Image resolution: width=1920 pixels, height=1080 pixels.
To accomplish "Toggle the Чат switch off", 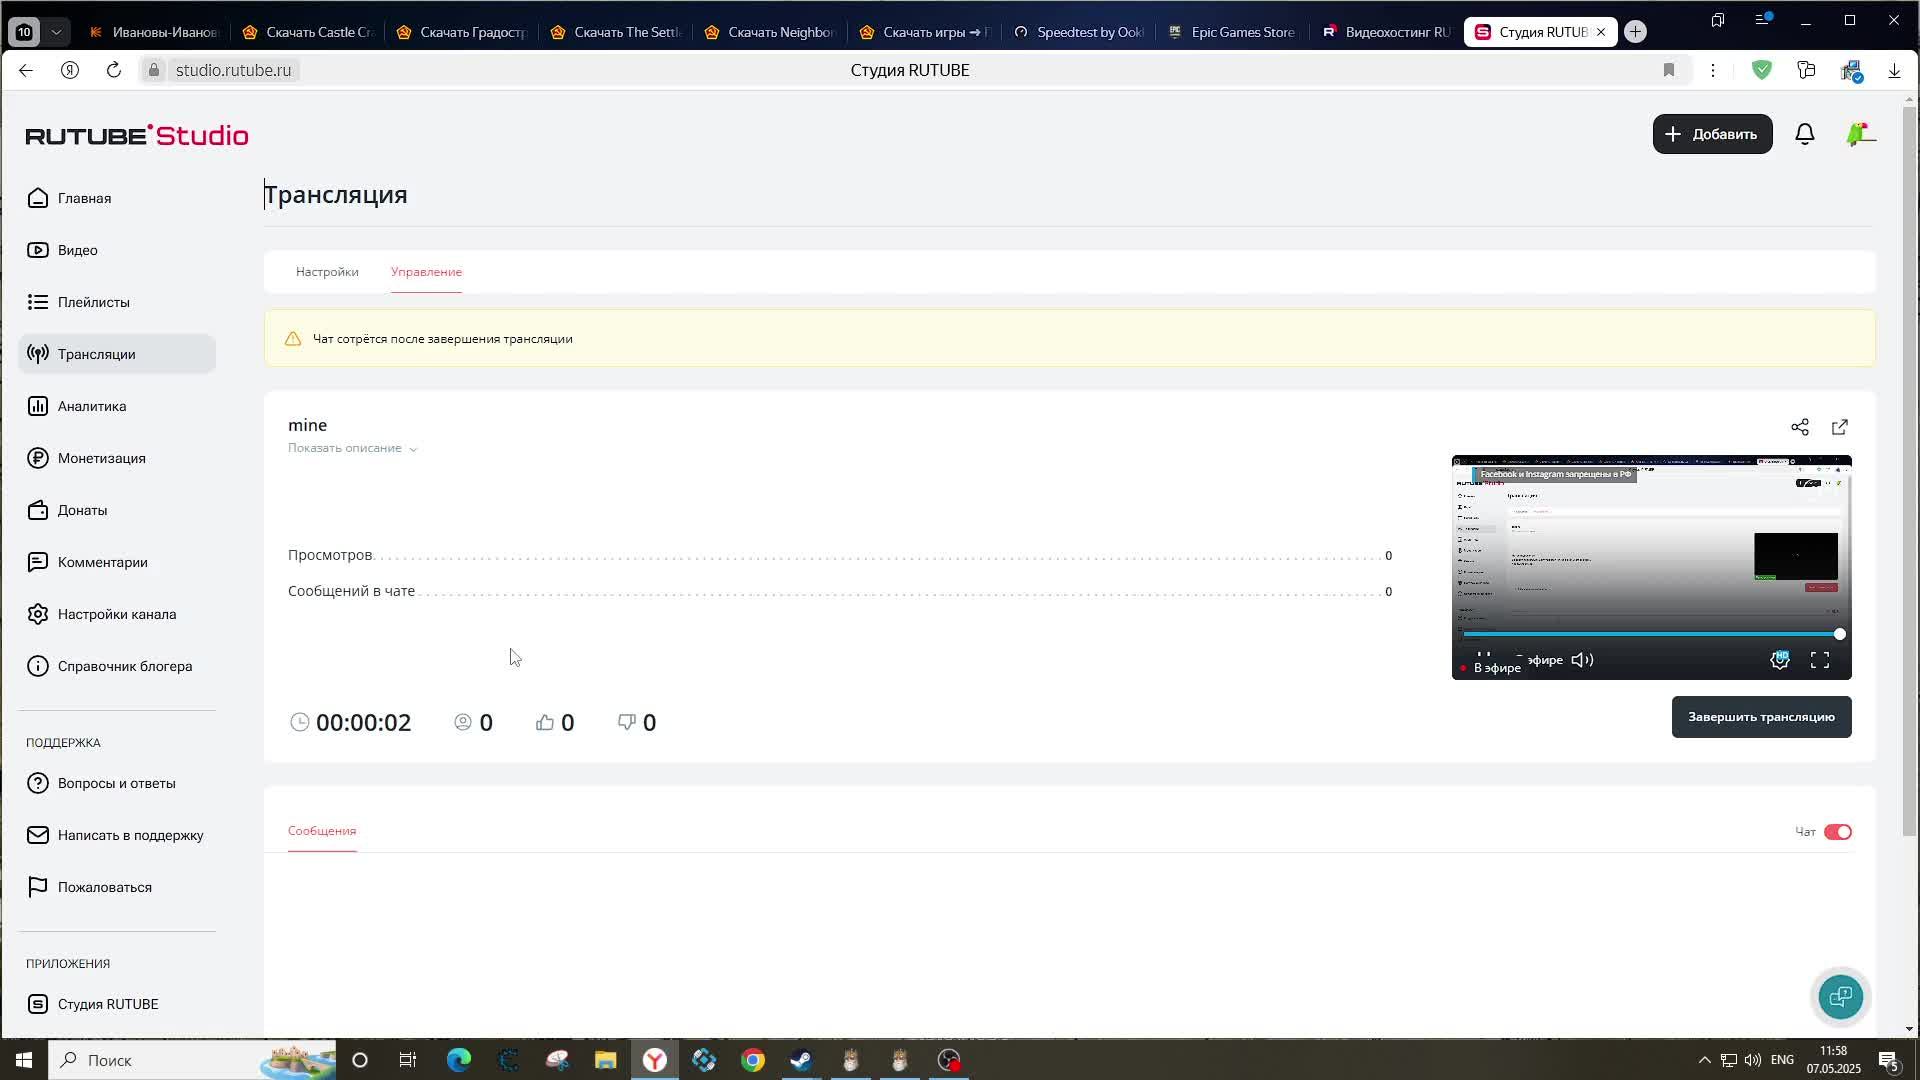I will [1837, 832].
